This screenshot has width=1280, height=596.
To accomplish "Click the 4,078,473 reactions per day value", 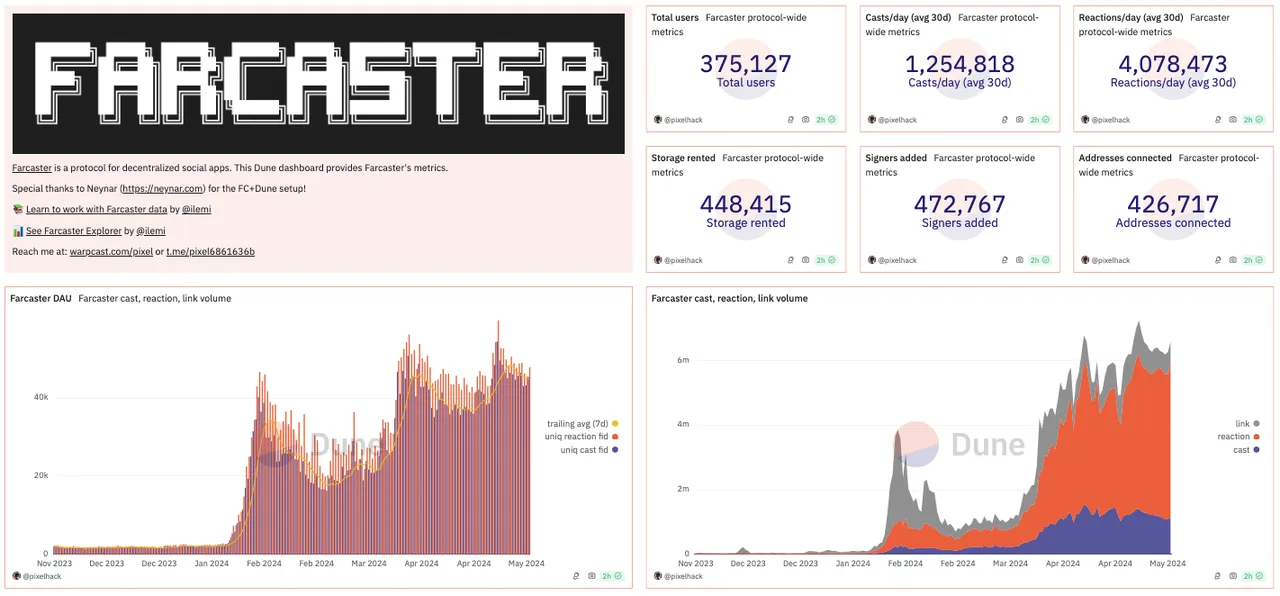I will click(1173, 64).
